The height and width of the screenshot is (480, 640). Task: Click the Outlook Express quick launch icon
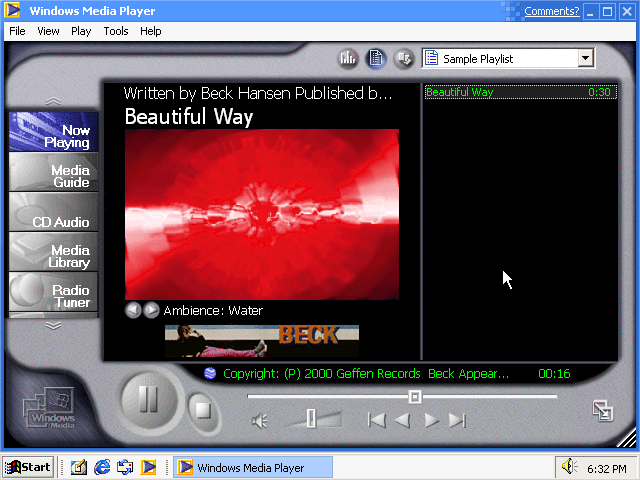point(125,467)
